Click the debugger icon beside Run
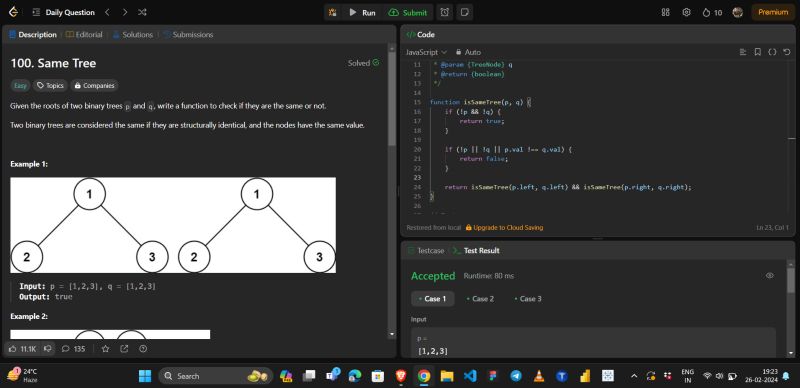This screenshot has width=800, height=388. pos(333,13)
